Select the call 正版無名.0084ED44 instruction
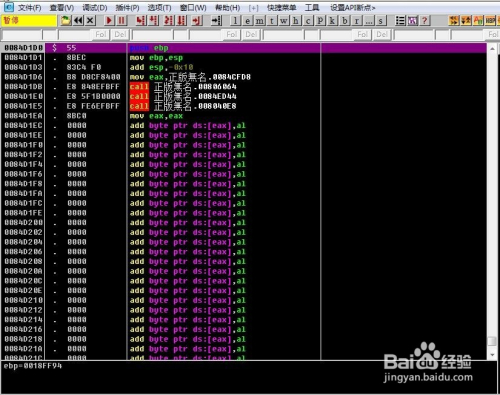The width and height of the screenshot is (500, 395). 183,96
